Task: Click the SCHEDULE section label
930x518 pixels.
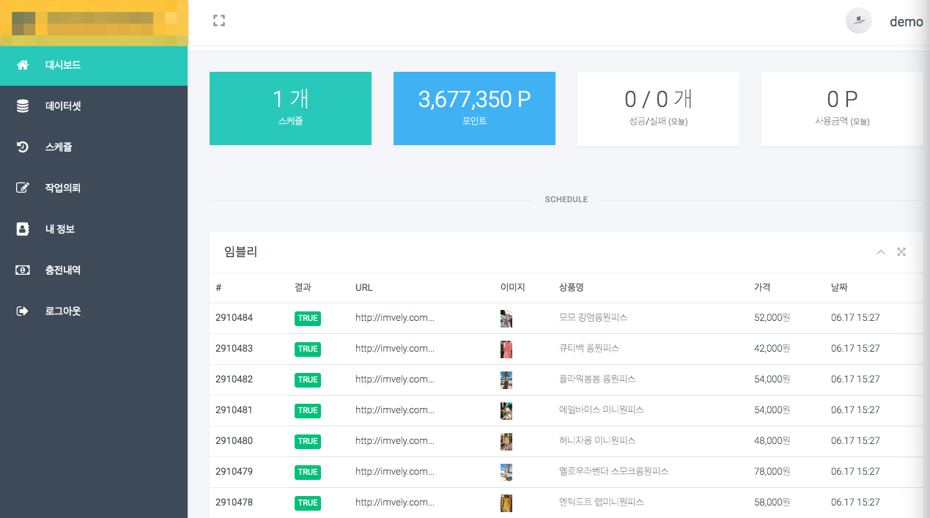Action: tap(566, 200)
